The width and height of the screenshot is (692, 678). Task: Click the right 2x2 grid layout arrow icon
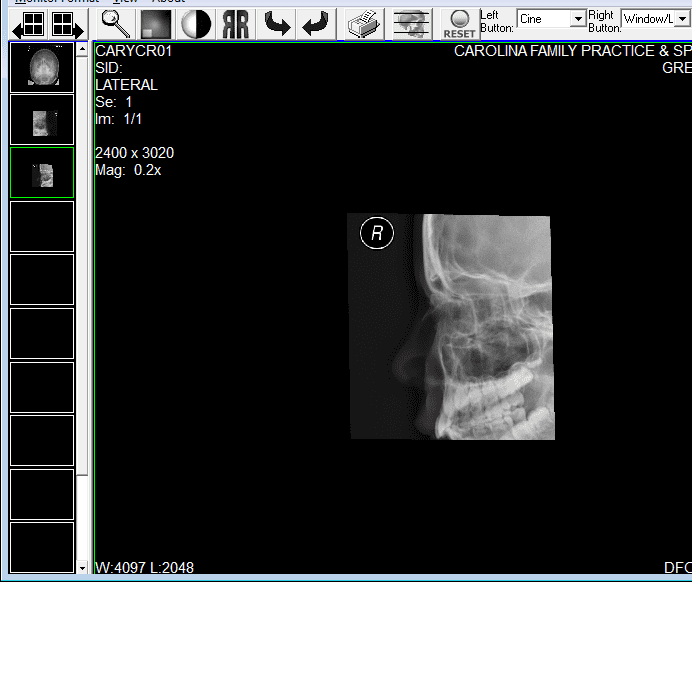[x=65, y=25]
